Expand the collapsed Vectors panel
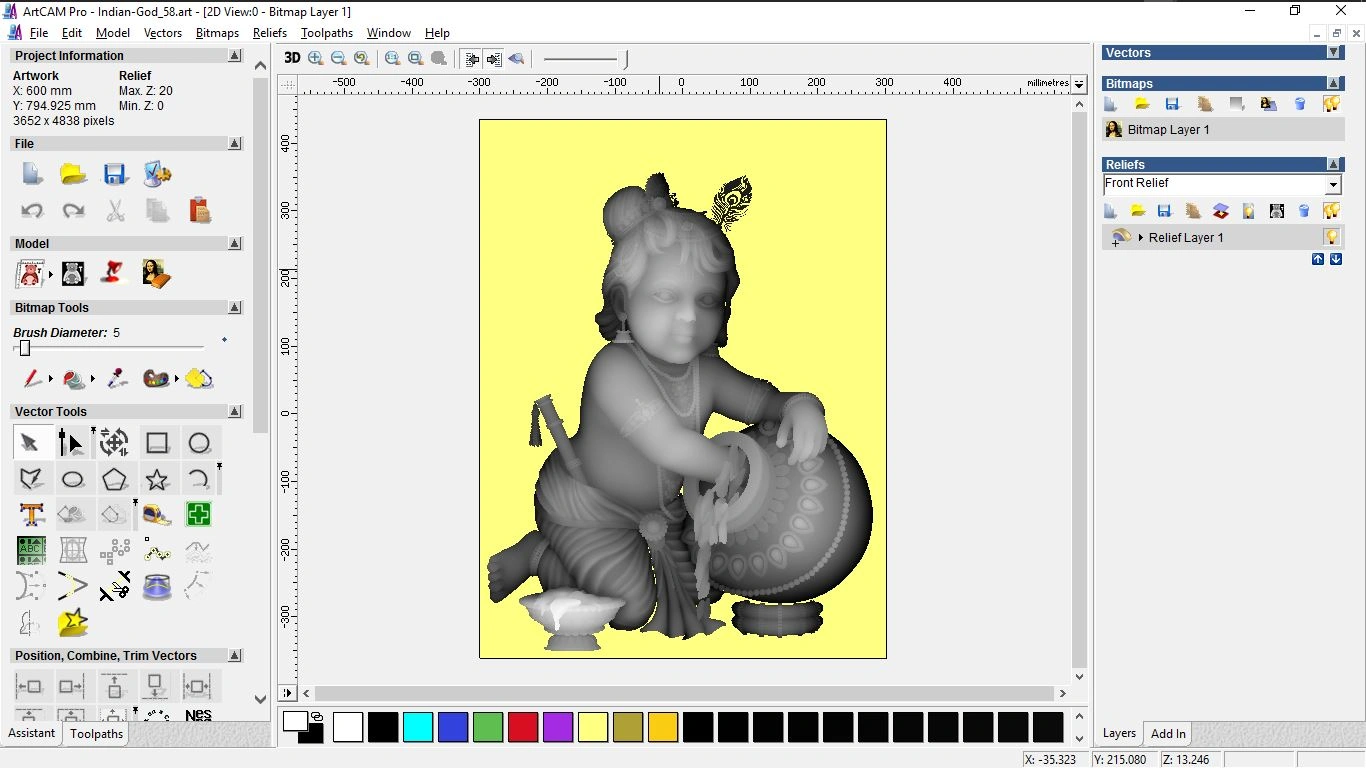The width and height of the screenshot is (1366, 768). point(1333,52)
